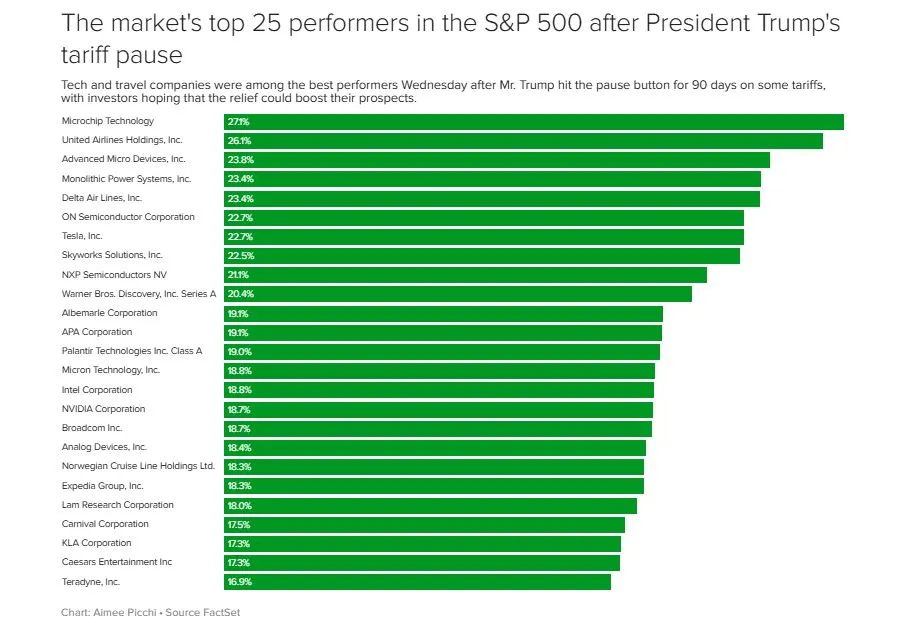Click the Teradyne, Inc. 16.9% bar
Screen dimensions: 913x623
417,582
